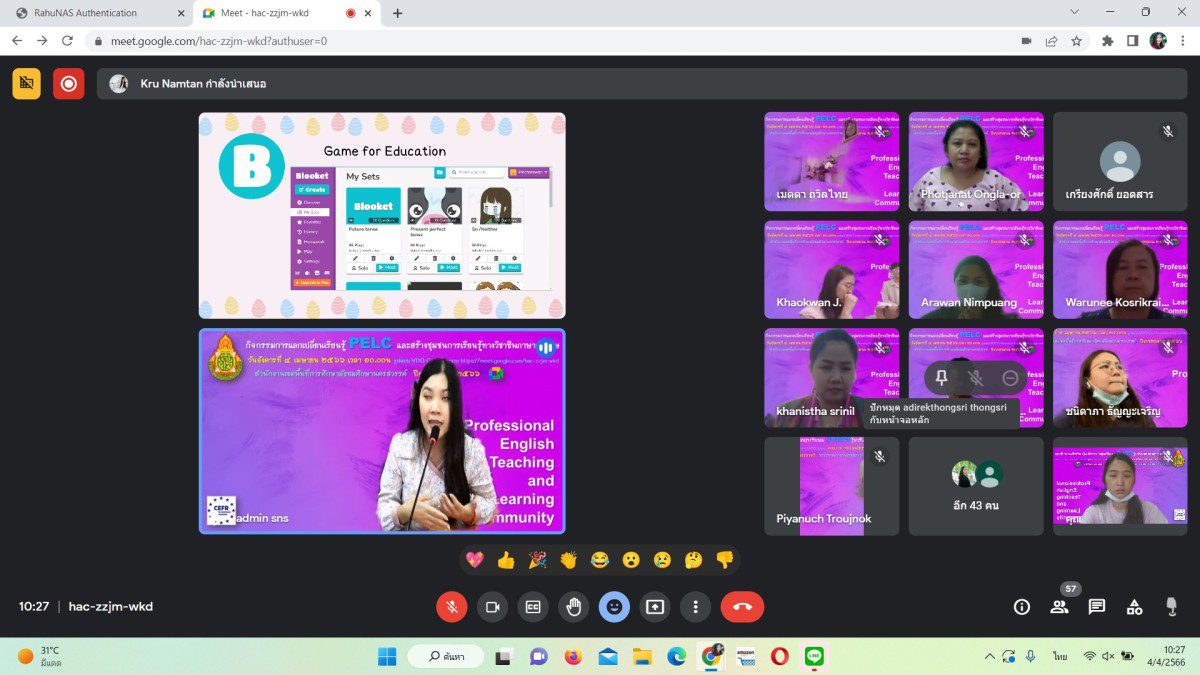Open the '43 others' participants tile
Image resolution: width=1200 pixels, height=675 pixels.
pyautogui.click(x=976, y=486)
